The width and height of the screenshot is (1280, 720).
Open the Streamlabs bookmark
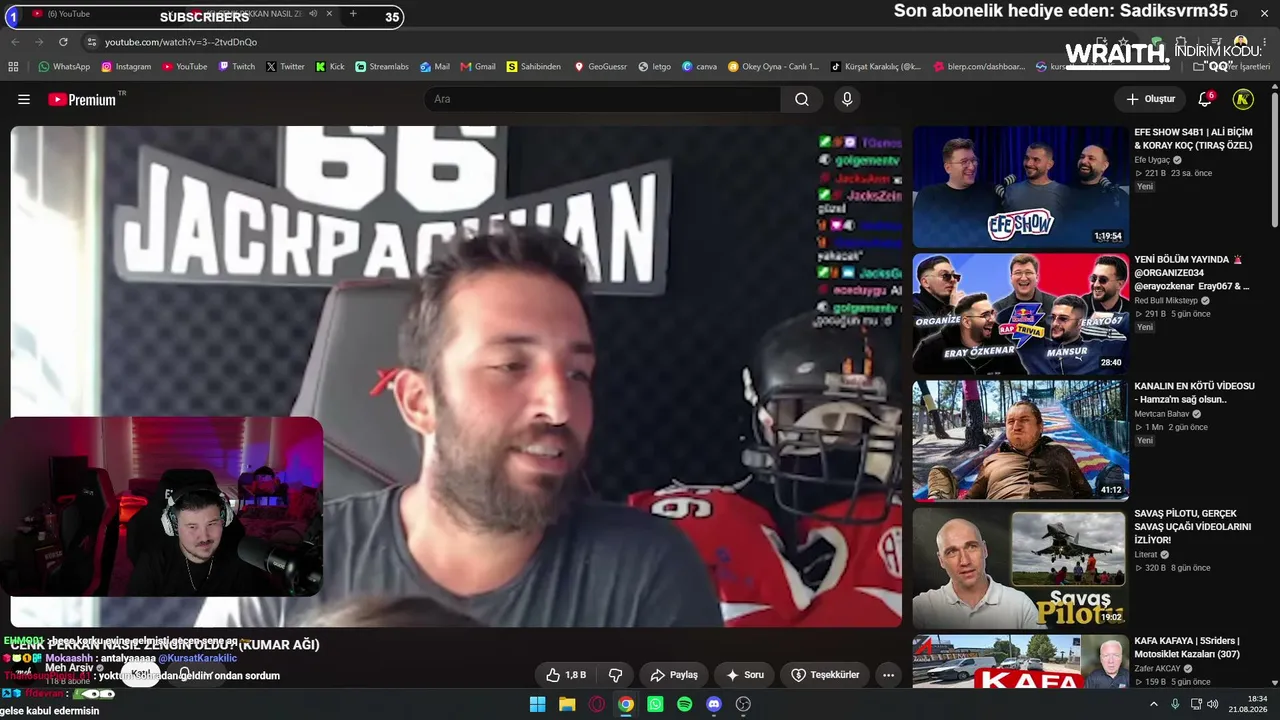(x=382, y=67)
